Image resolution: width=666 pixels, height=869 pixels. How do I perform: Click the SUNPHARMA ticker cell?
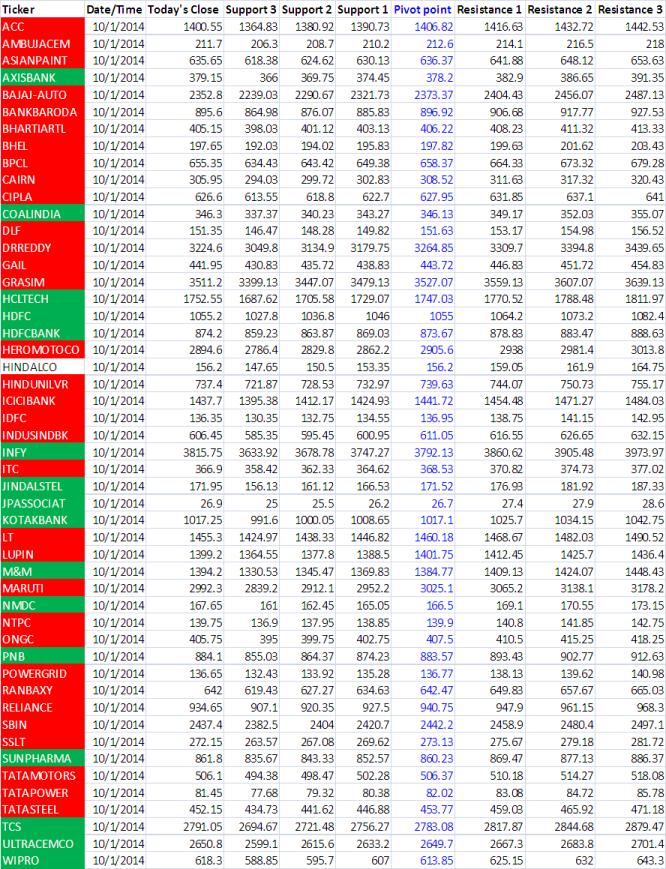43,758
